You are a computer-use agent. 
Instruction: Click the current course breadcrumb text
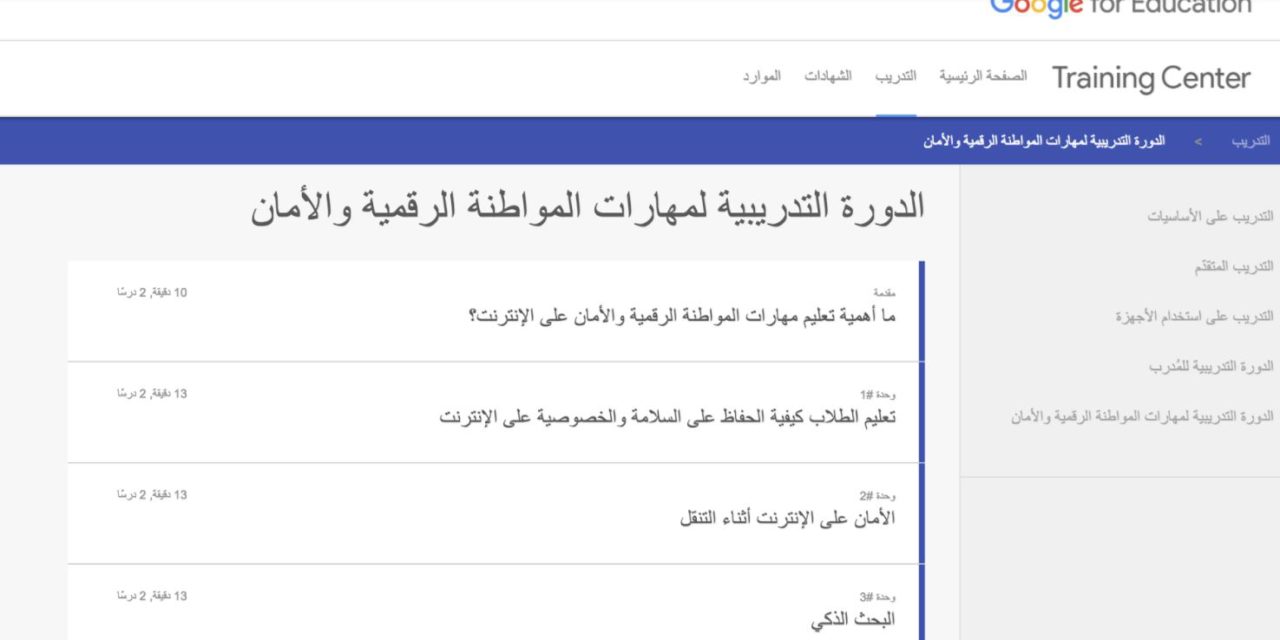tap(1044, 141)
